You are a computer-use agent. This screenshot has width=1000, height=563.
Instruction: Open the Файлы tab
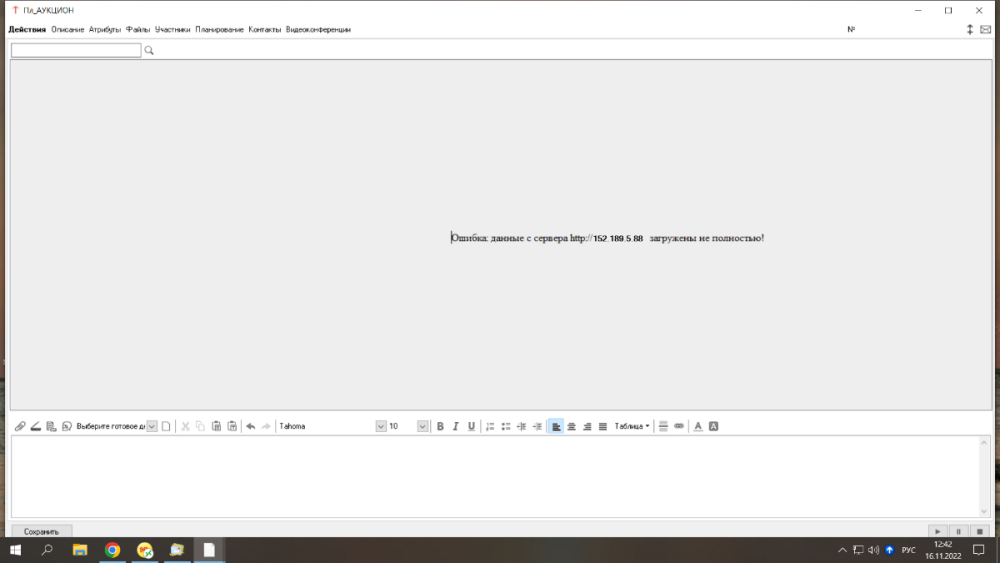point(138,29)
